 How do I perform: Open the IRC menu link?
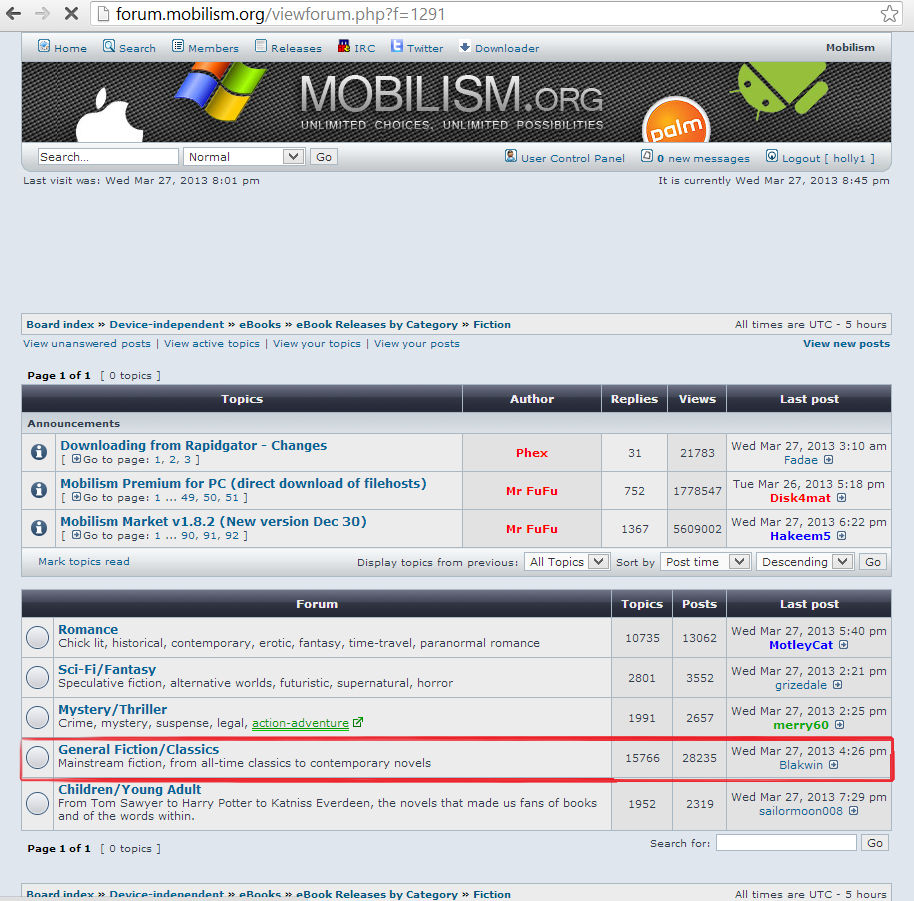365,48
